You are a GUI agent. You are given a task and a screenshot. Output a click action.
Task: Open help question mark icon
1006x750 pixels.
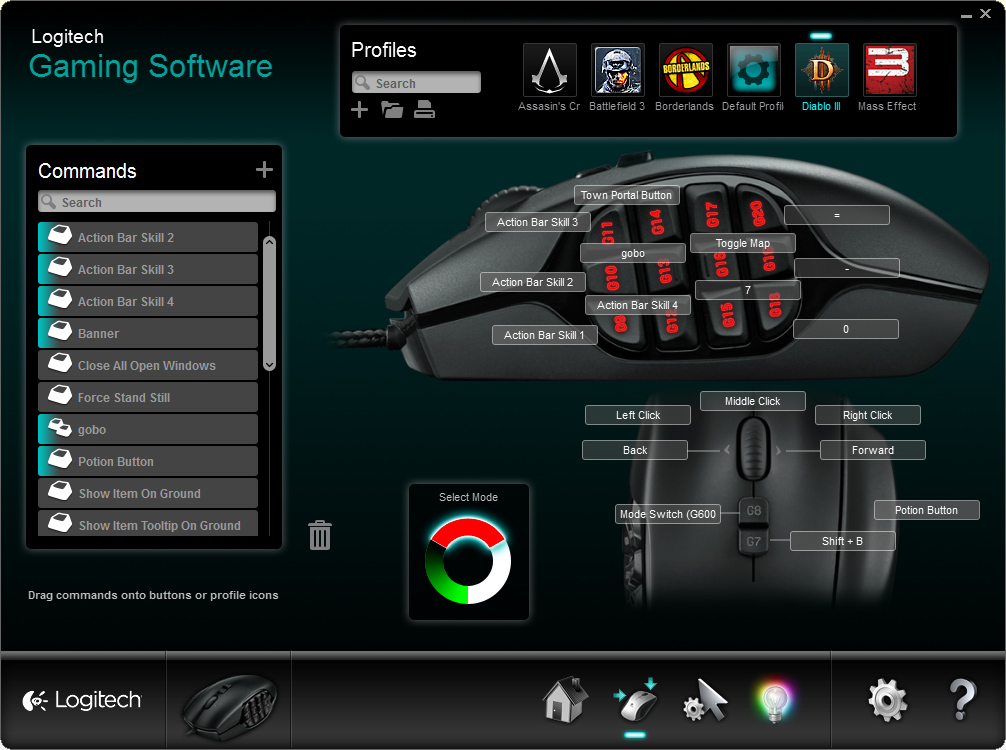click(x=961, y=700)
